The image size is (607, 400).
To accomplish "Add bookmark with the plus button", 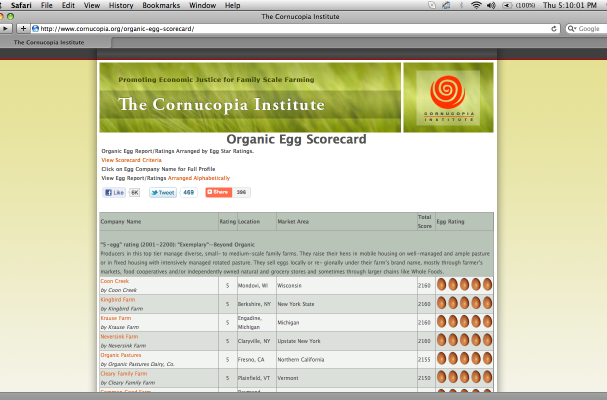I will [23, 29].
